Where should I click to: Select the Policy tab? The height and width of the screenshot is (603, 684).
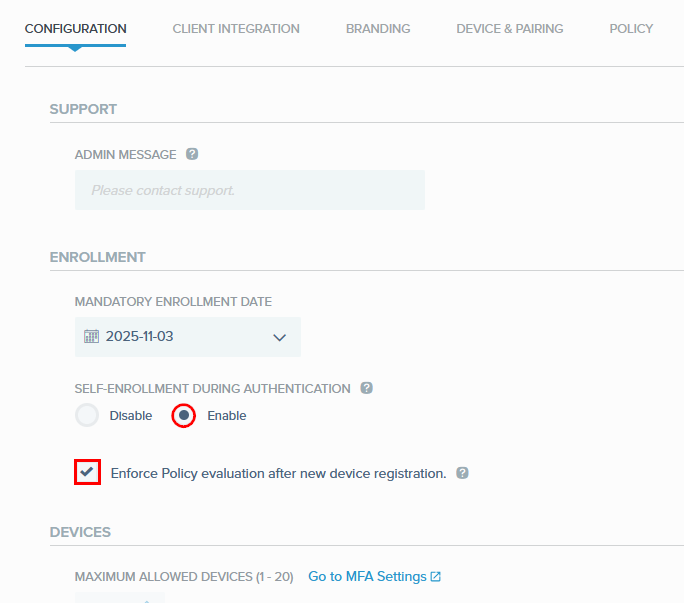631,29
